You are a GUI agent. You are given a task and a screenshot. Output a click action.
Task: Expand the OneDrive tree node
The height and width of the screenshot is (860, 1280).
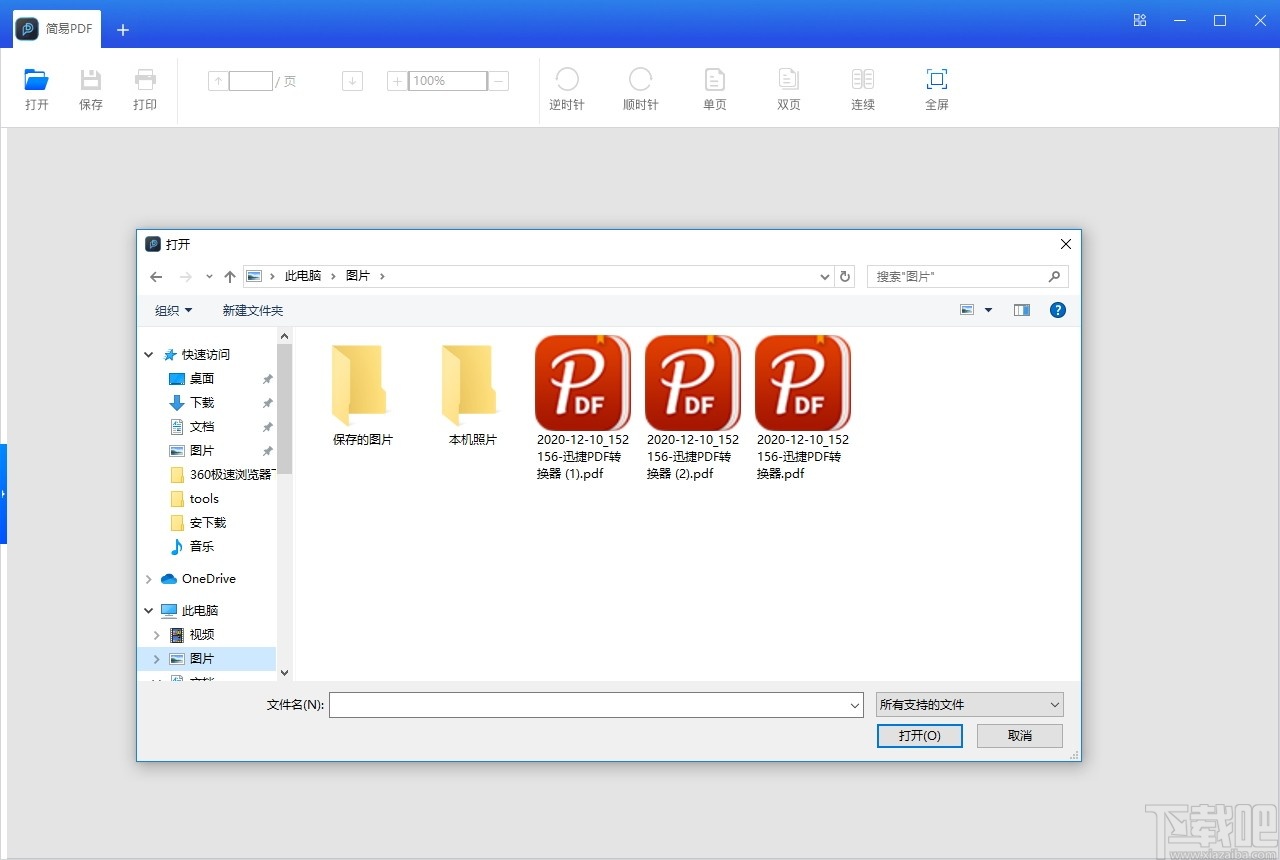coord(149,579)
